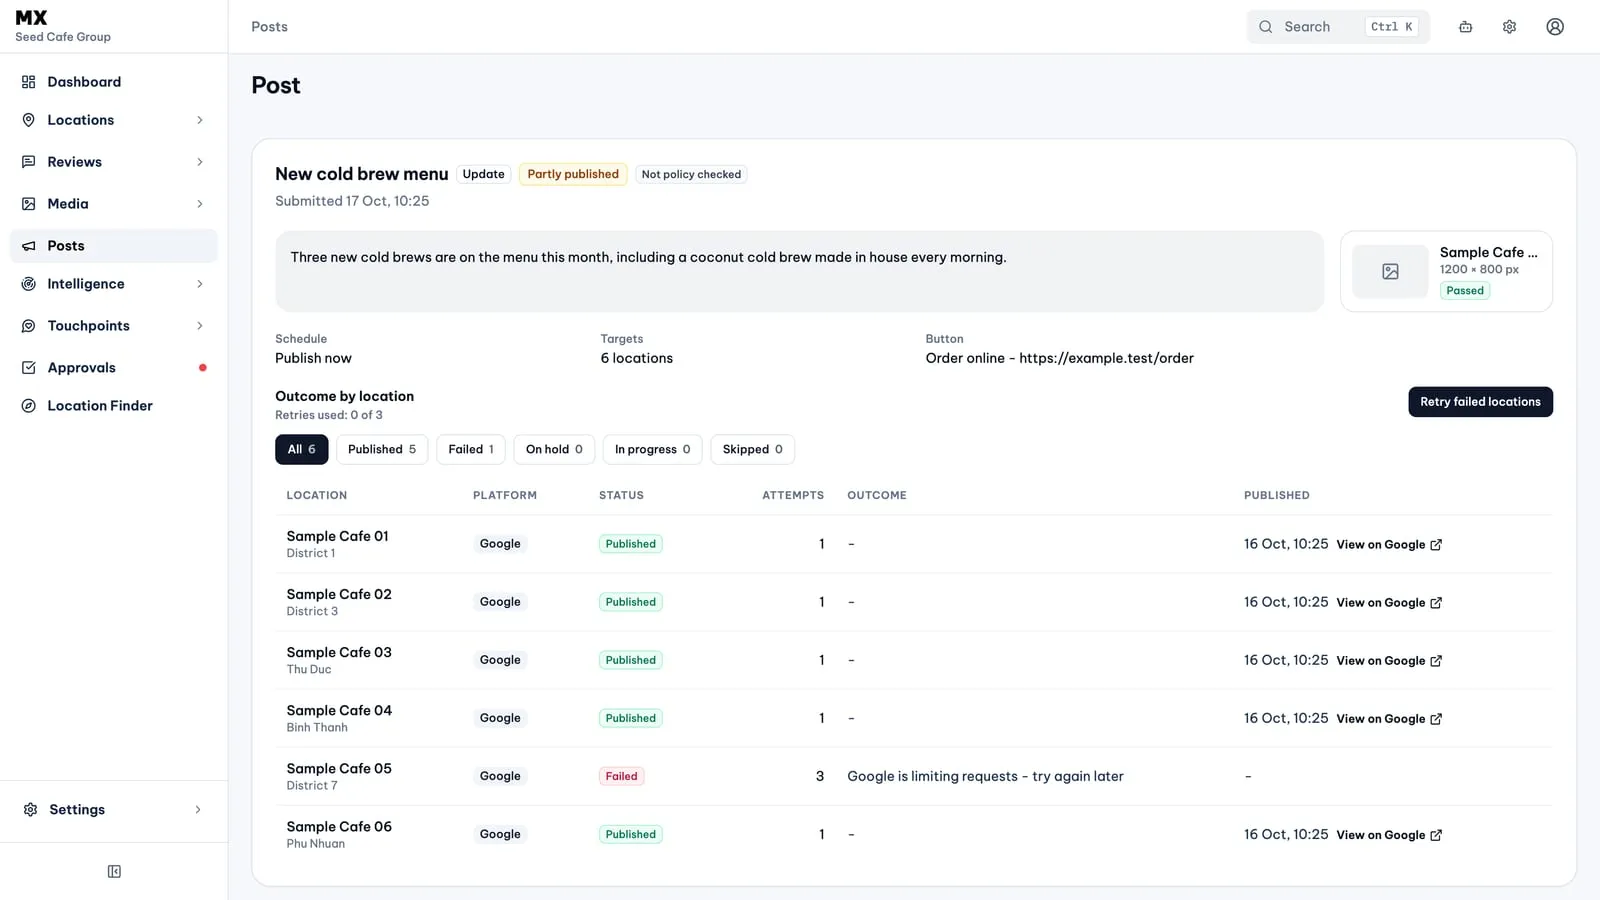Expand the Reviews menu chevron
Screen dimensions: 1600x900
click(200, 162)
